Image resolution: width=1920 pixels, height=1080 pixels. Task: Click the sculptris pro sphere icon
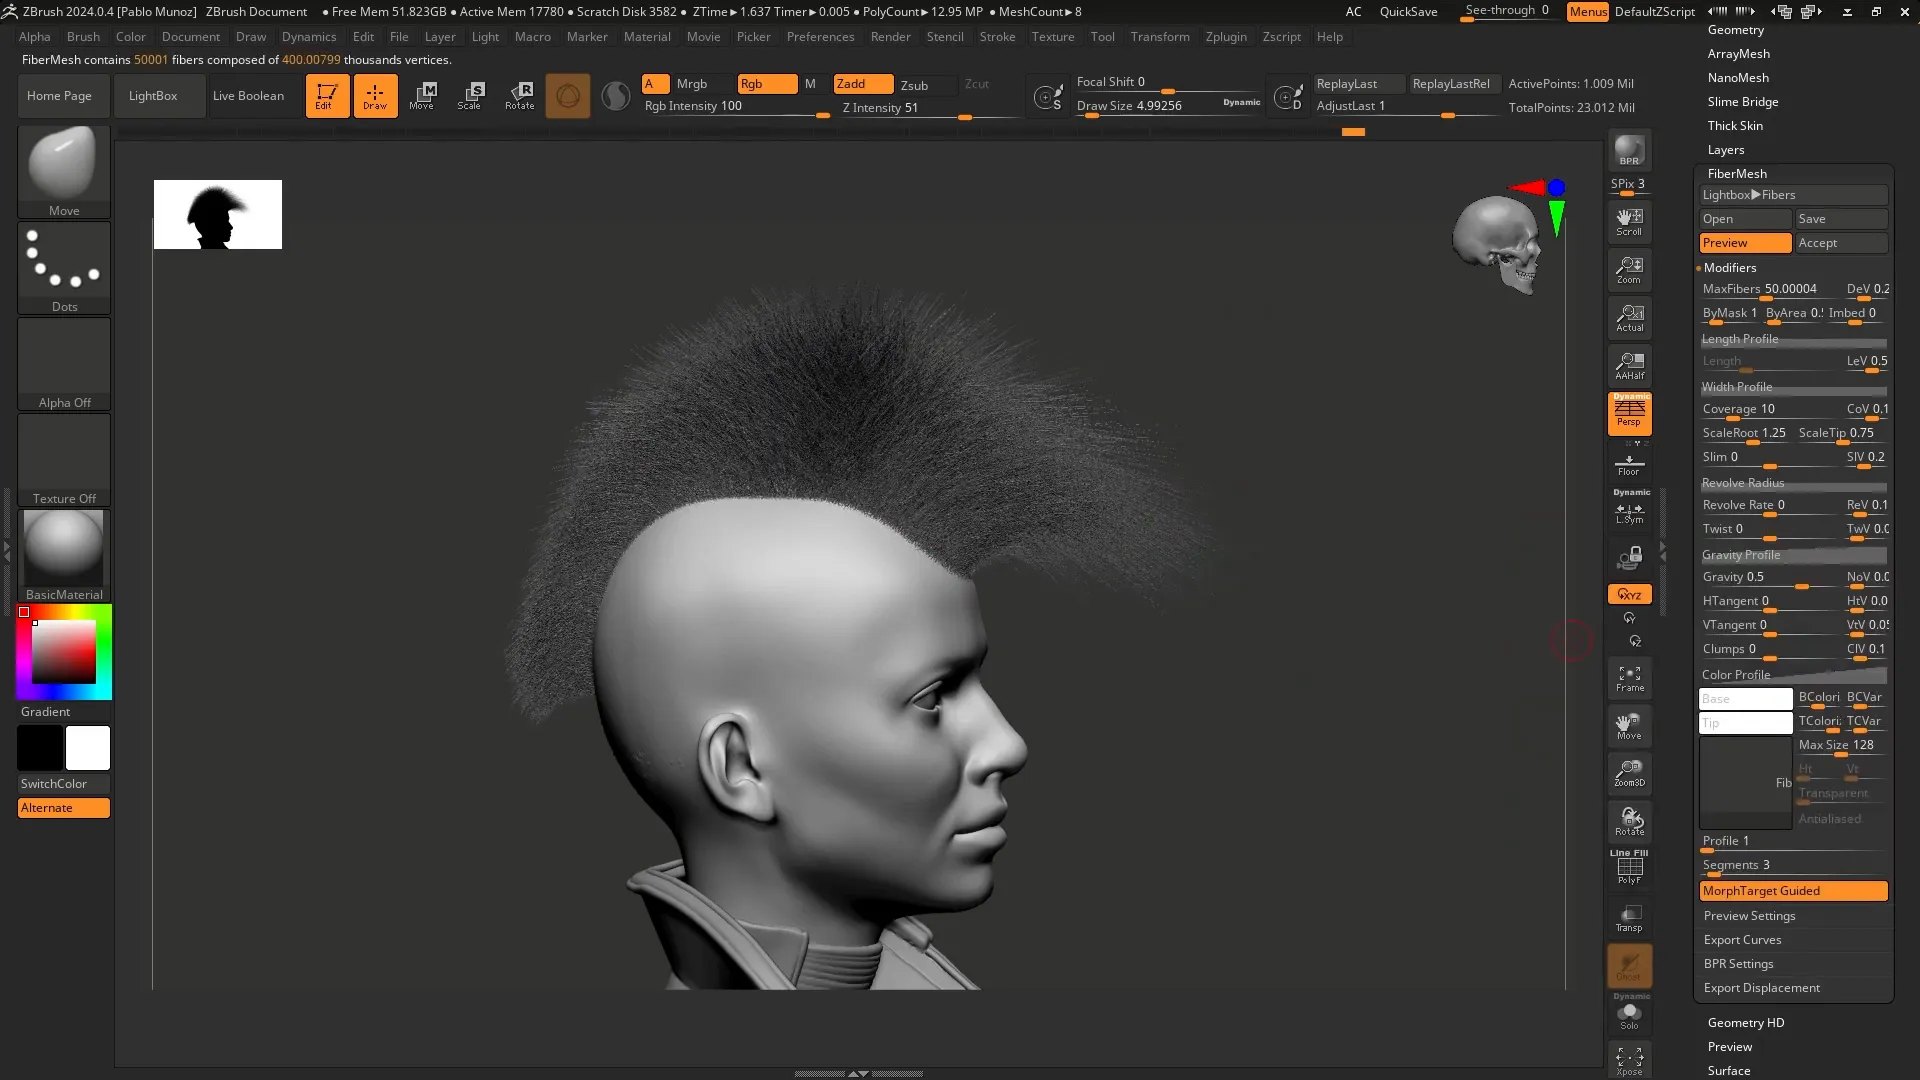click(616, 96)
